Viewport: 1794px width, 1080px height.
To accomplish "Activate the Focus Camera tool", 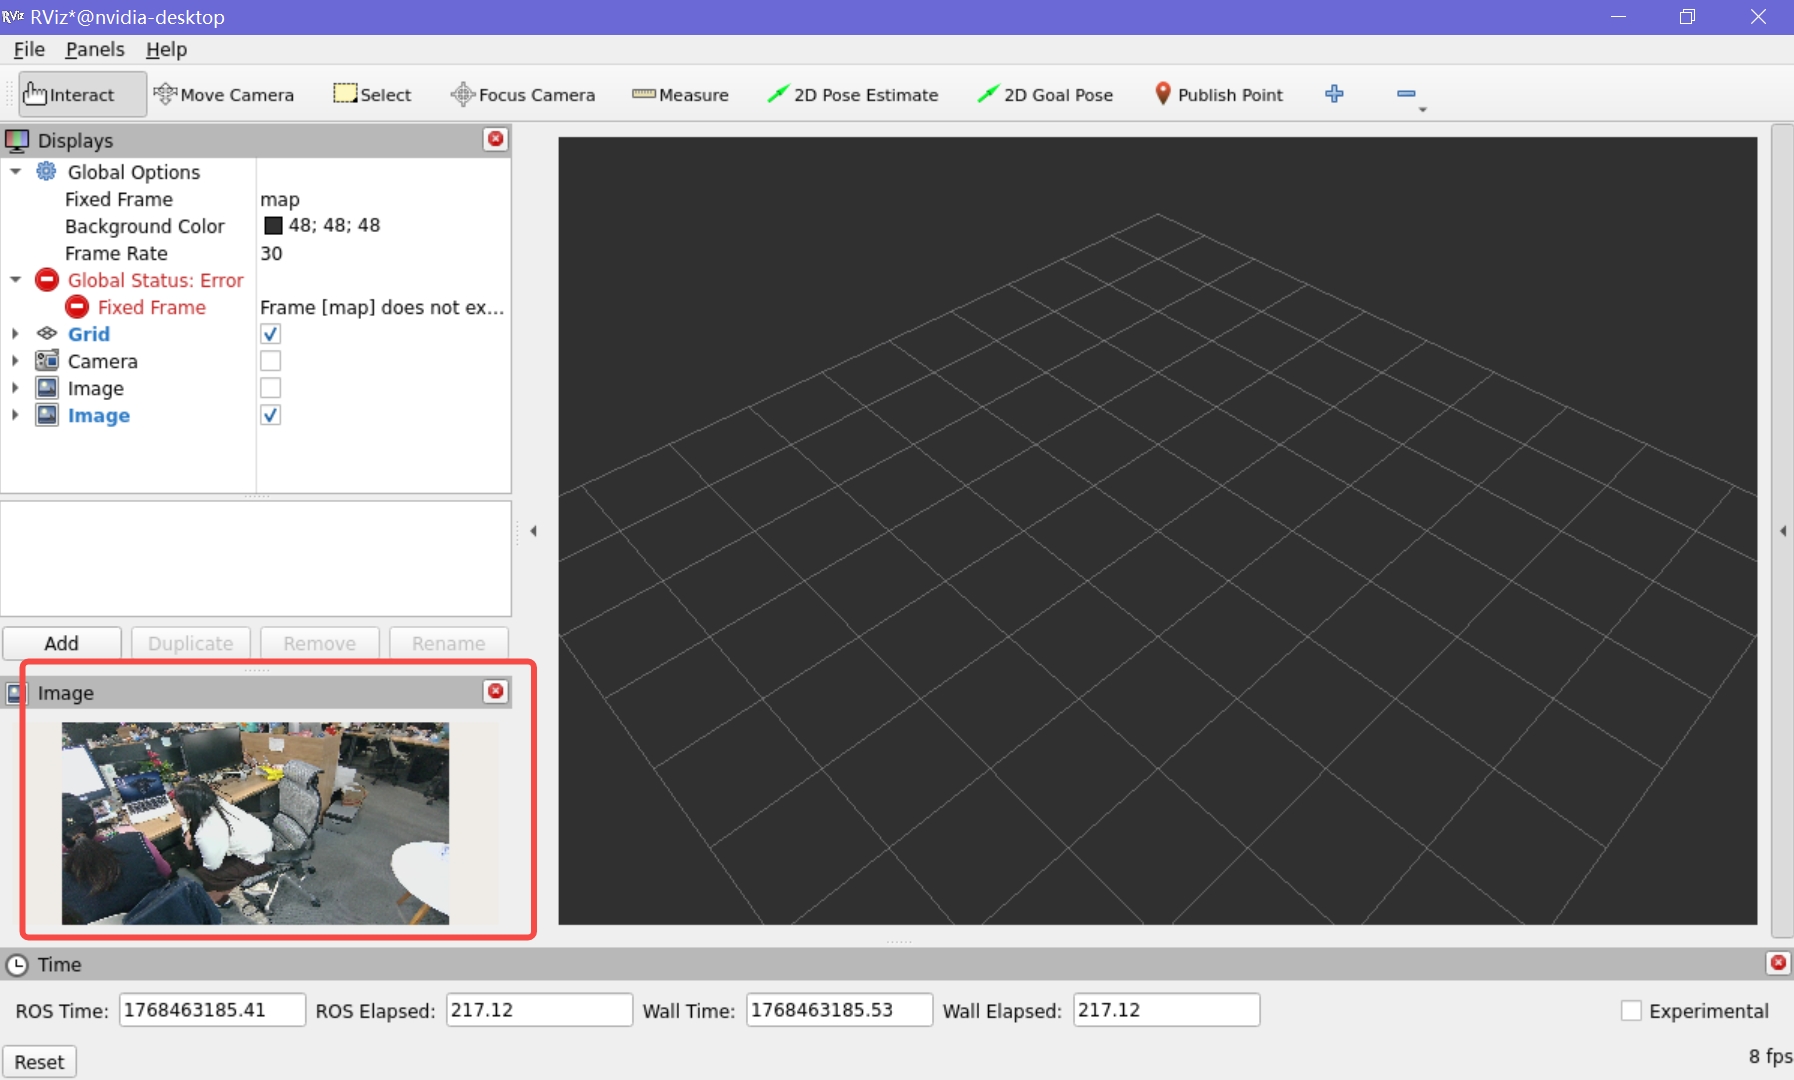I will tap(523, 95).
